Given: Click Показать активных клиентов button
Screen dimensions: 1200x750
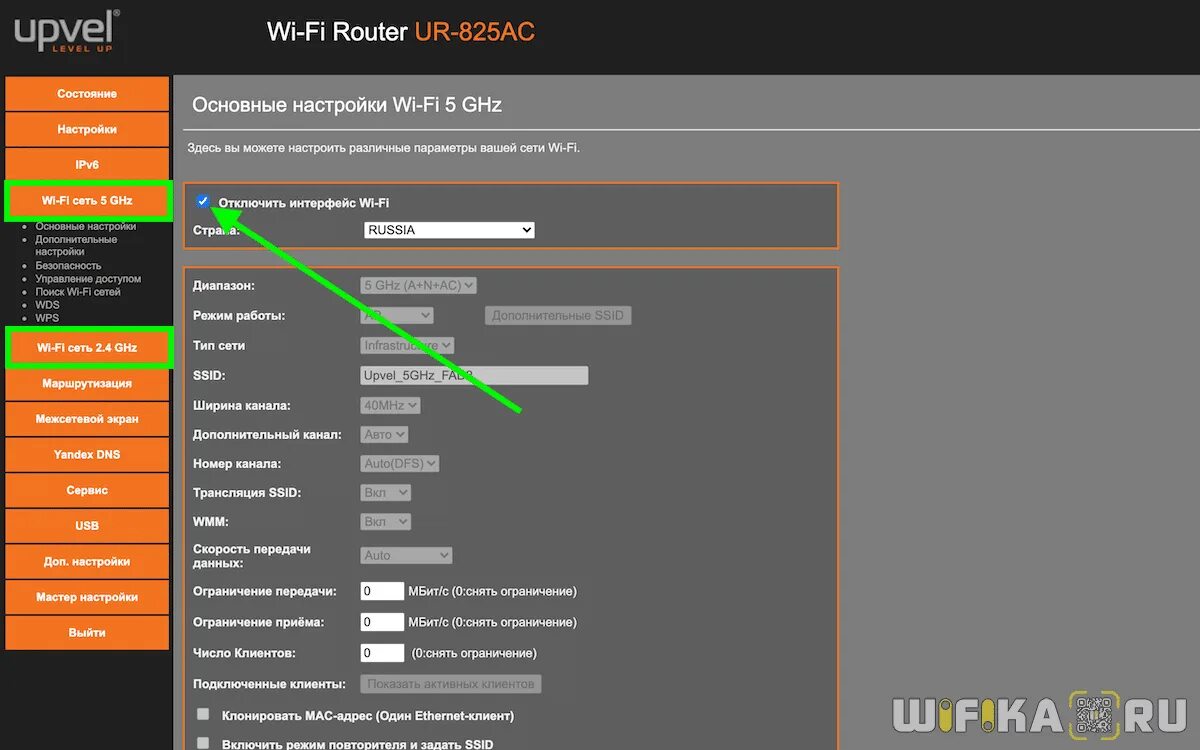Looking at the screenshot, I should point(451,684).
